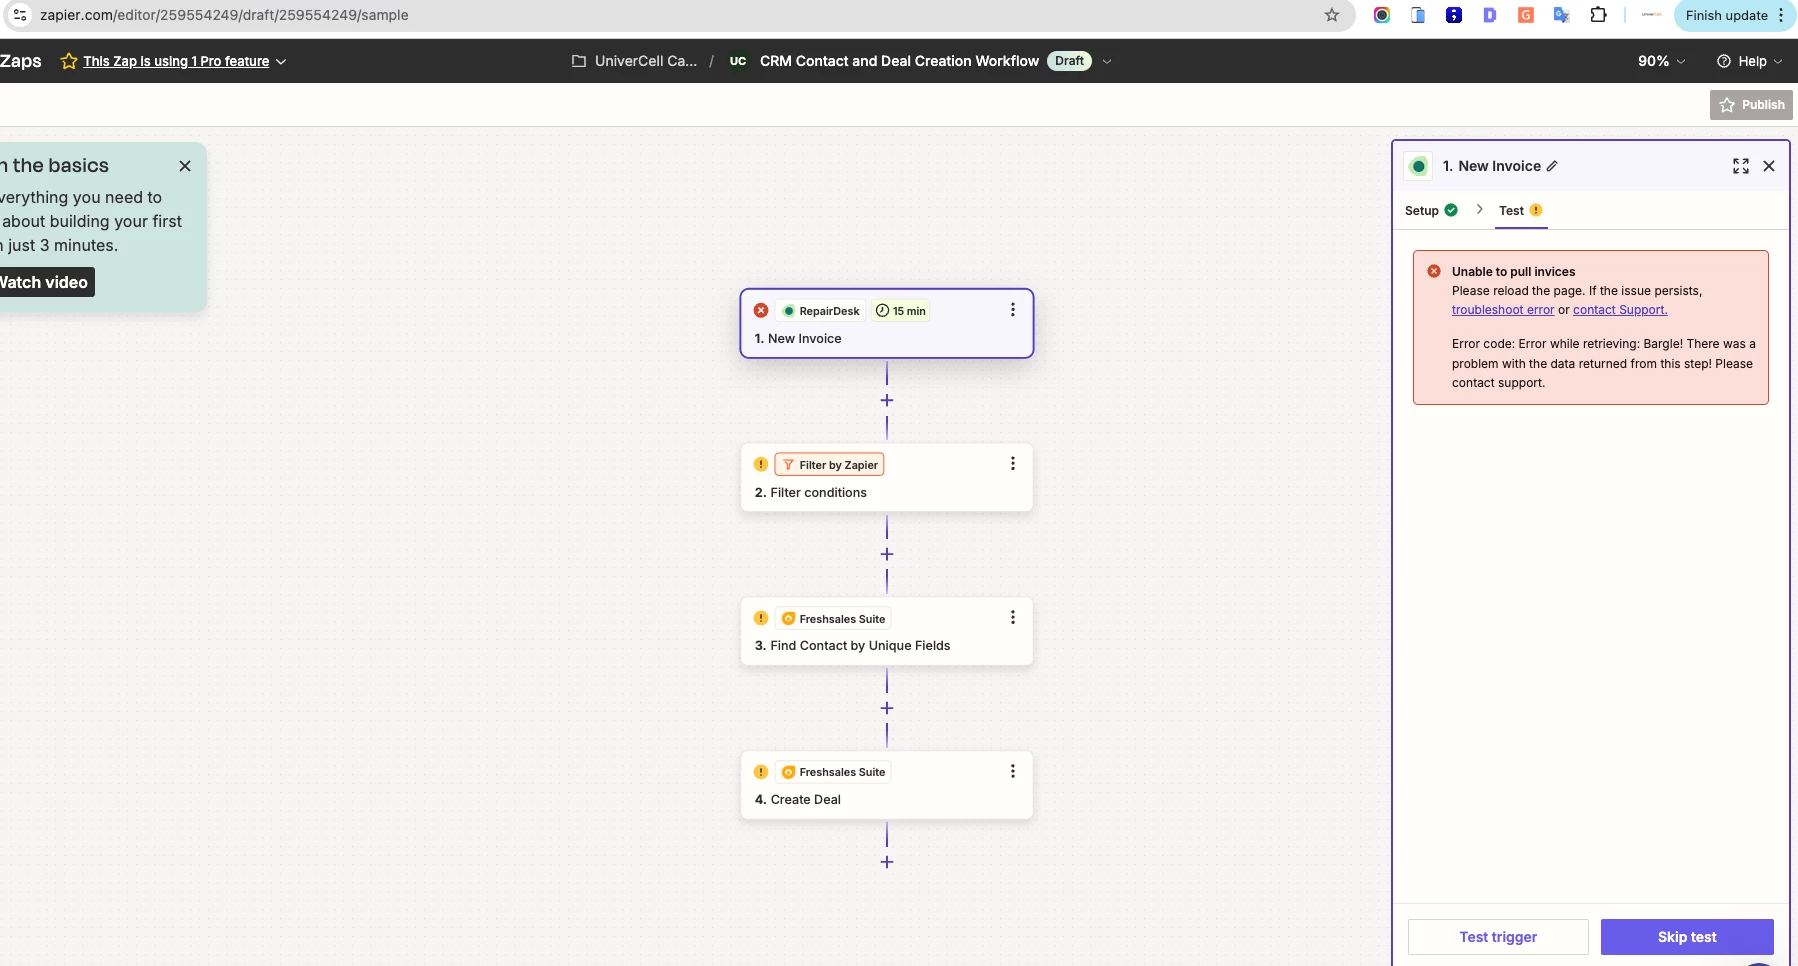Open Help menu
The height and width of the screenshot is (966, 1798).
[x=1750, y=61]
